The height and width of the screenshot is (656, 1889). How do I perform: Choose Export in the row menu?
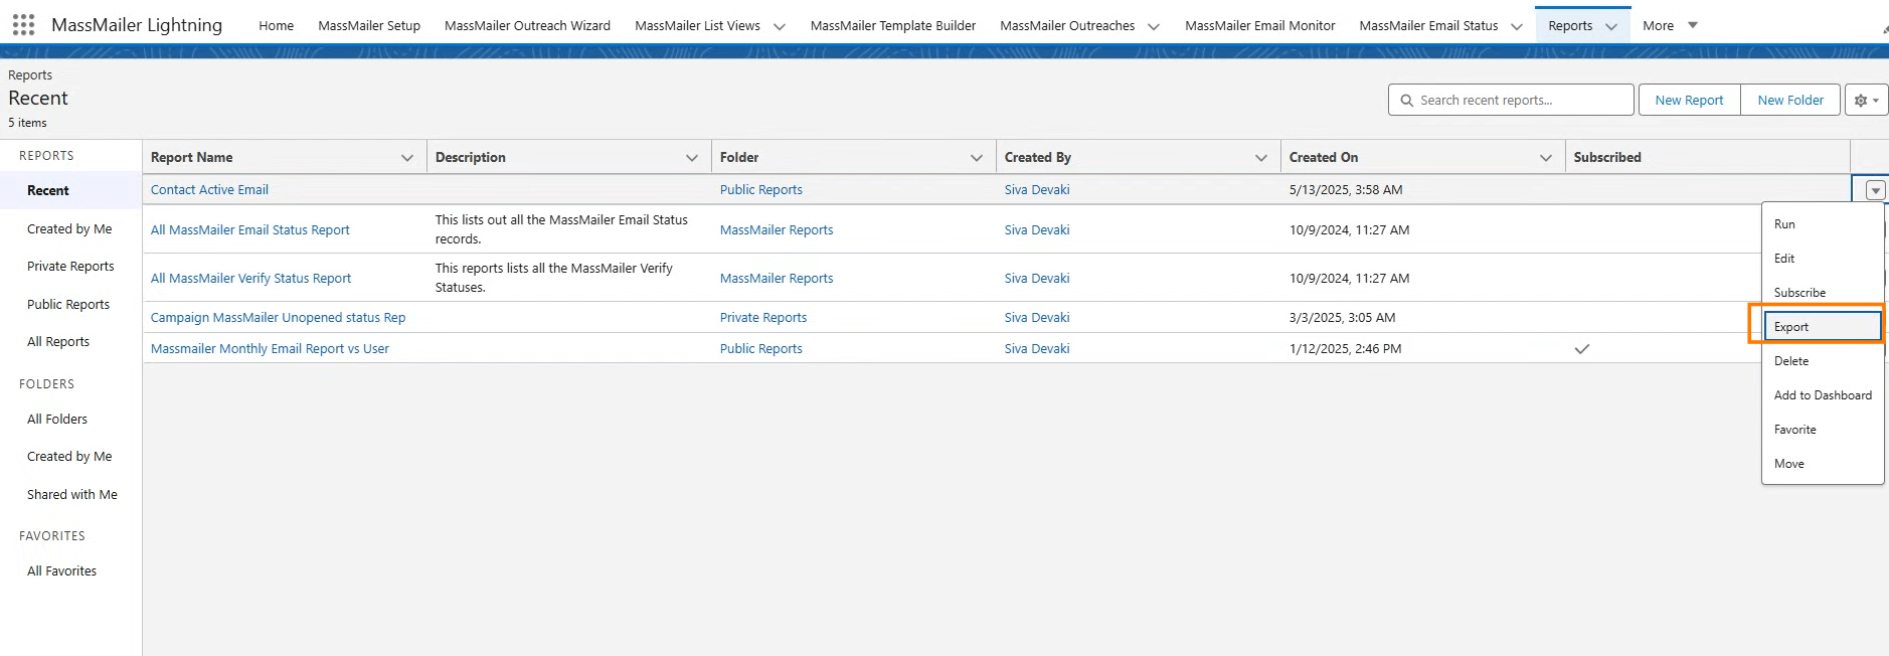tap(1822, 326)
